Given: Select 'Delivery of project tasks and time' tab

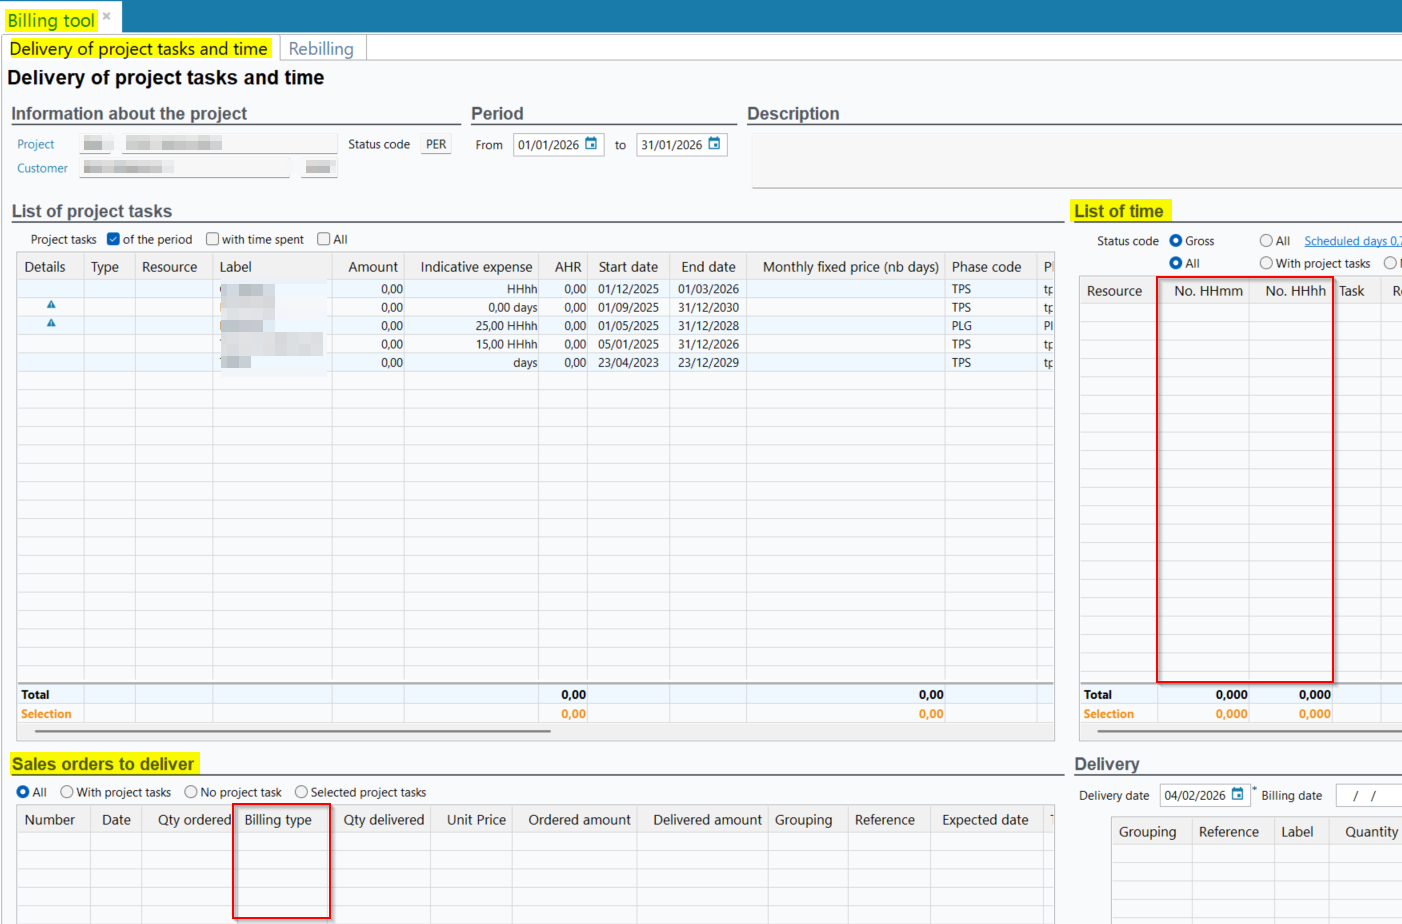Looking at the screenshot, I should coord(138,48).
